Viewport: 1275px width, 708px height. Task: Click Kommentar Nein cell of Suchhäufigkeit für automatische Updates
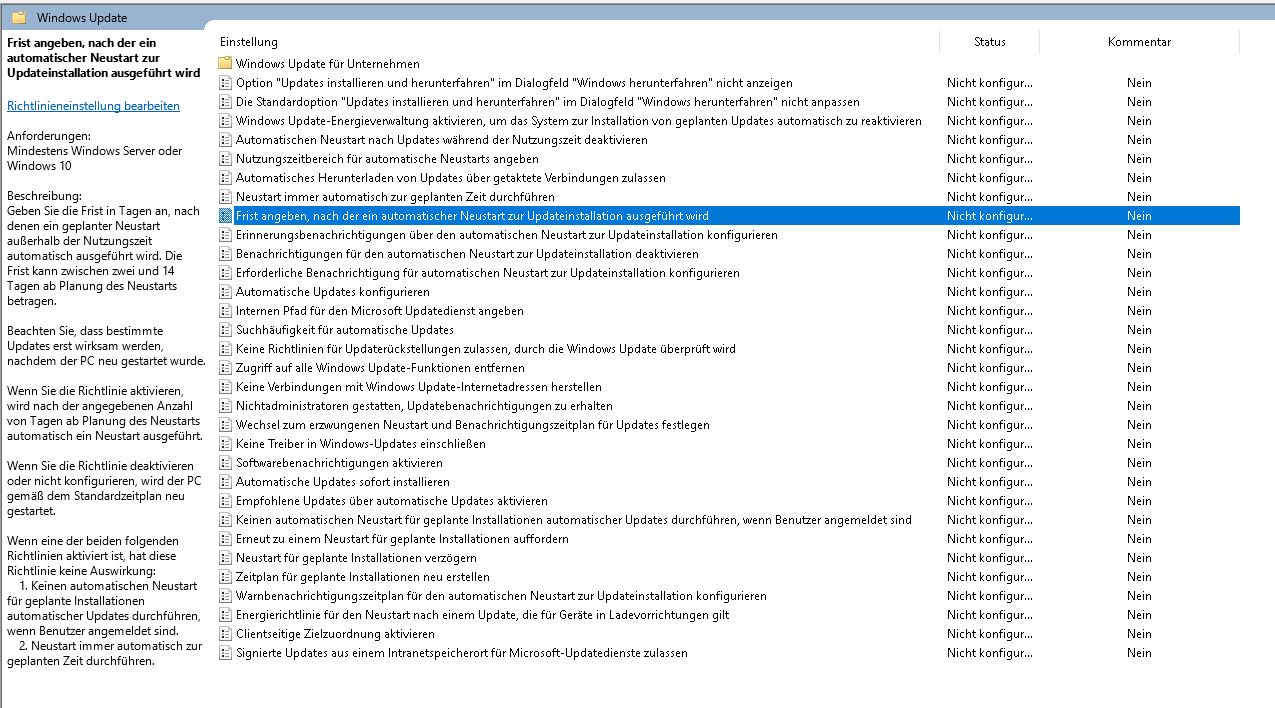point(1139,330)
